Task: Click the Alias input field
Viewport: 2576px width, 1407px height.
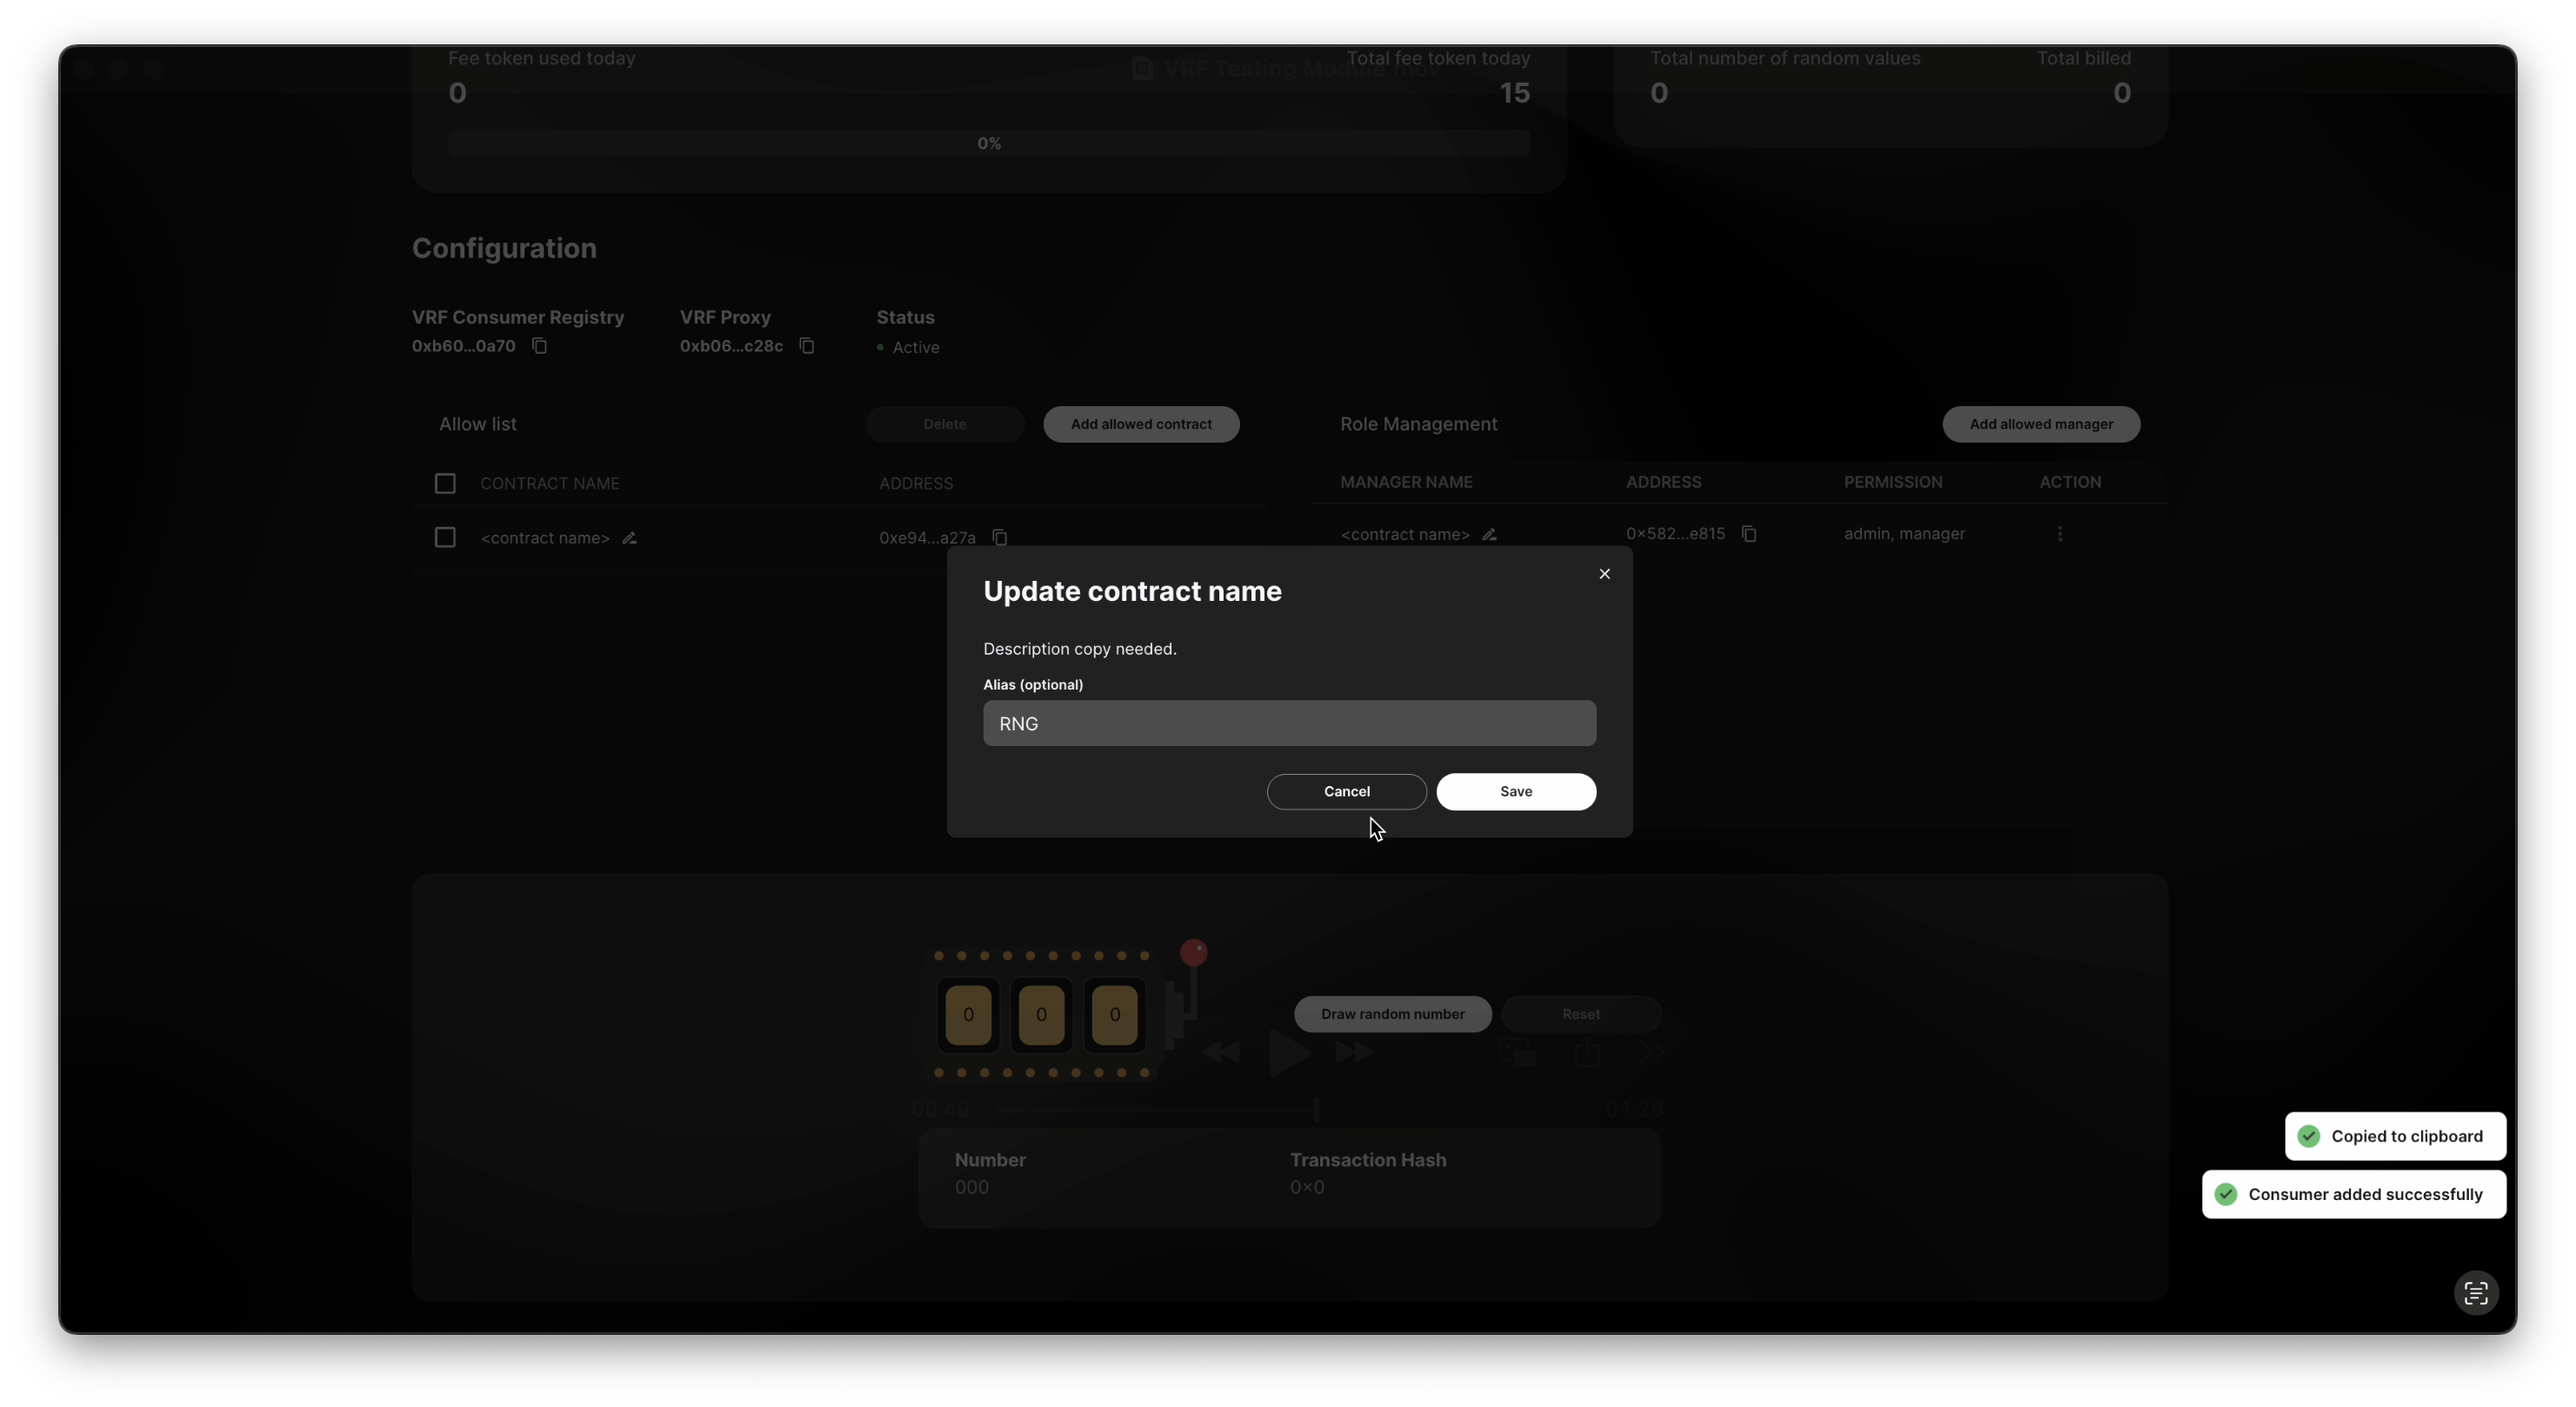Action: click(x=1288, y=723)
